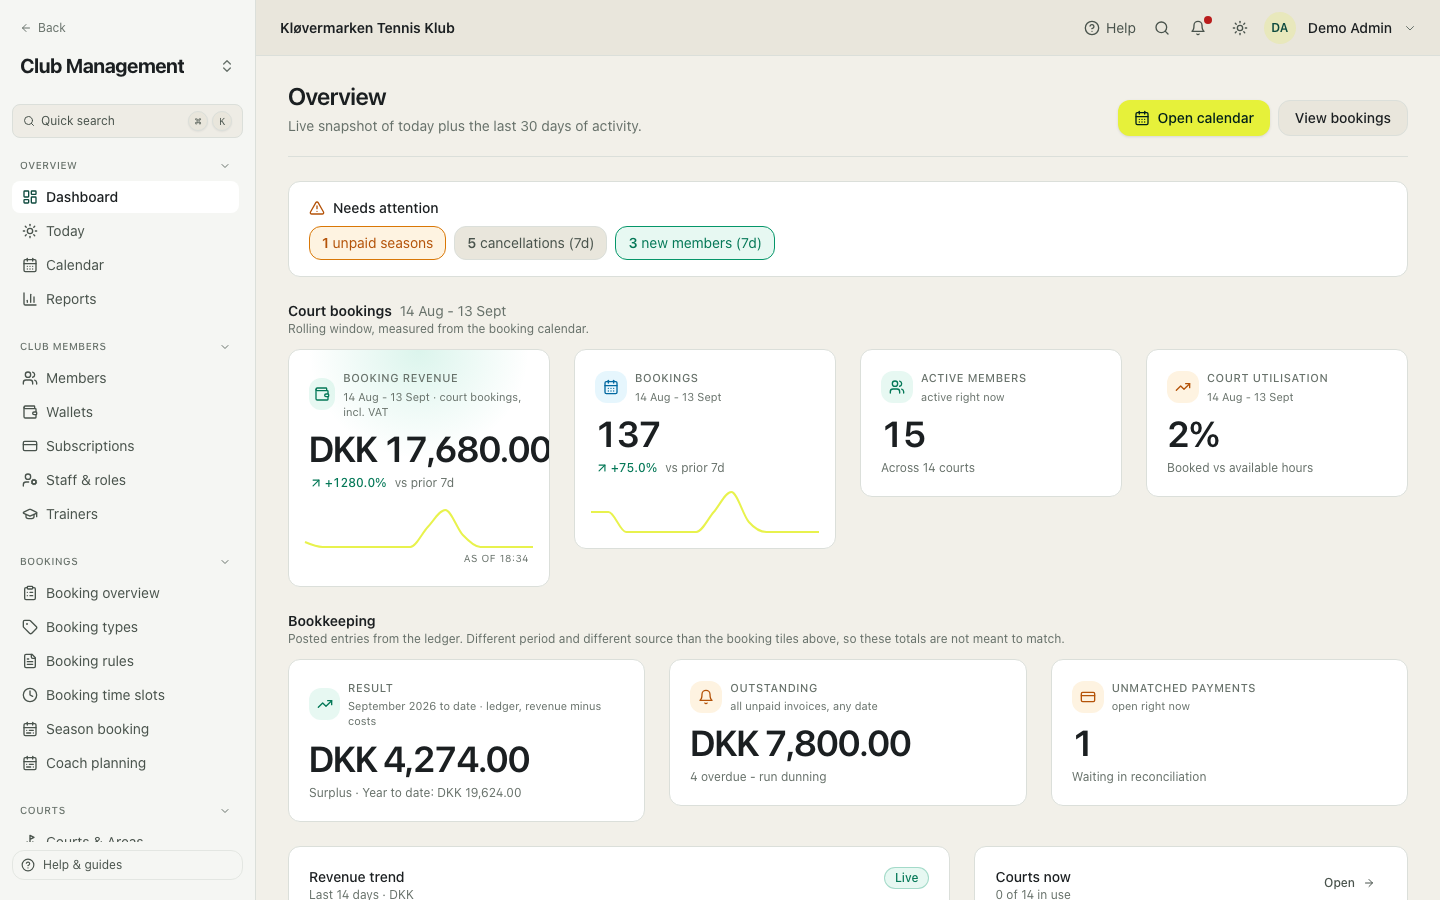Image resolution: width=1440 pixels, height=900 pixels.
Task: Click Open link in Courts now card
Action: 1349,883
